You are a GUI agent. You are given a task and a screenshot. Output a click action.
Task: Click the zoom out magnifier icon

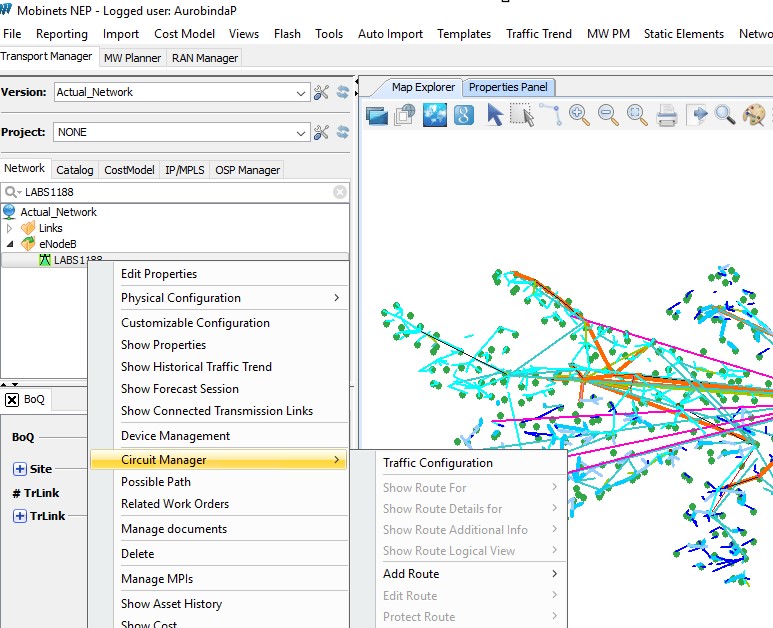pyautogui.click(x=608, y=115)
